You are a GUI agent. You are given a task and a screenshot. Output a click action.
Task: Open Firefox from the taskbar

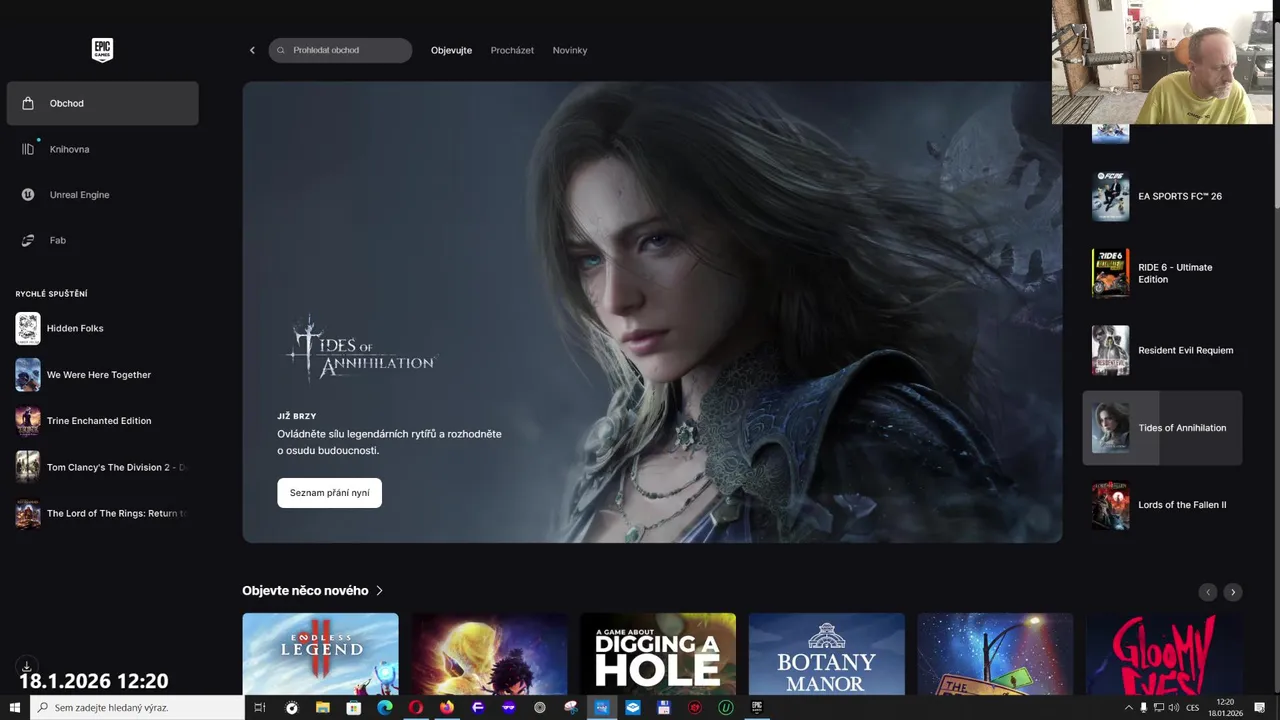point(447,707)
